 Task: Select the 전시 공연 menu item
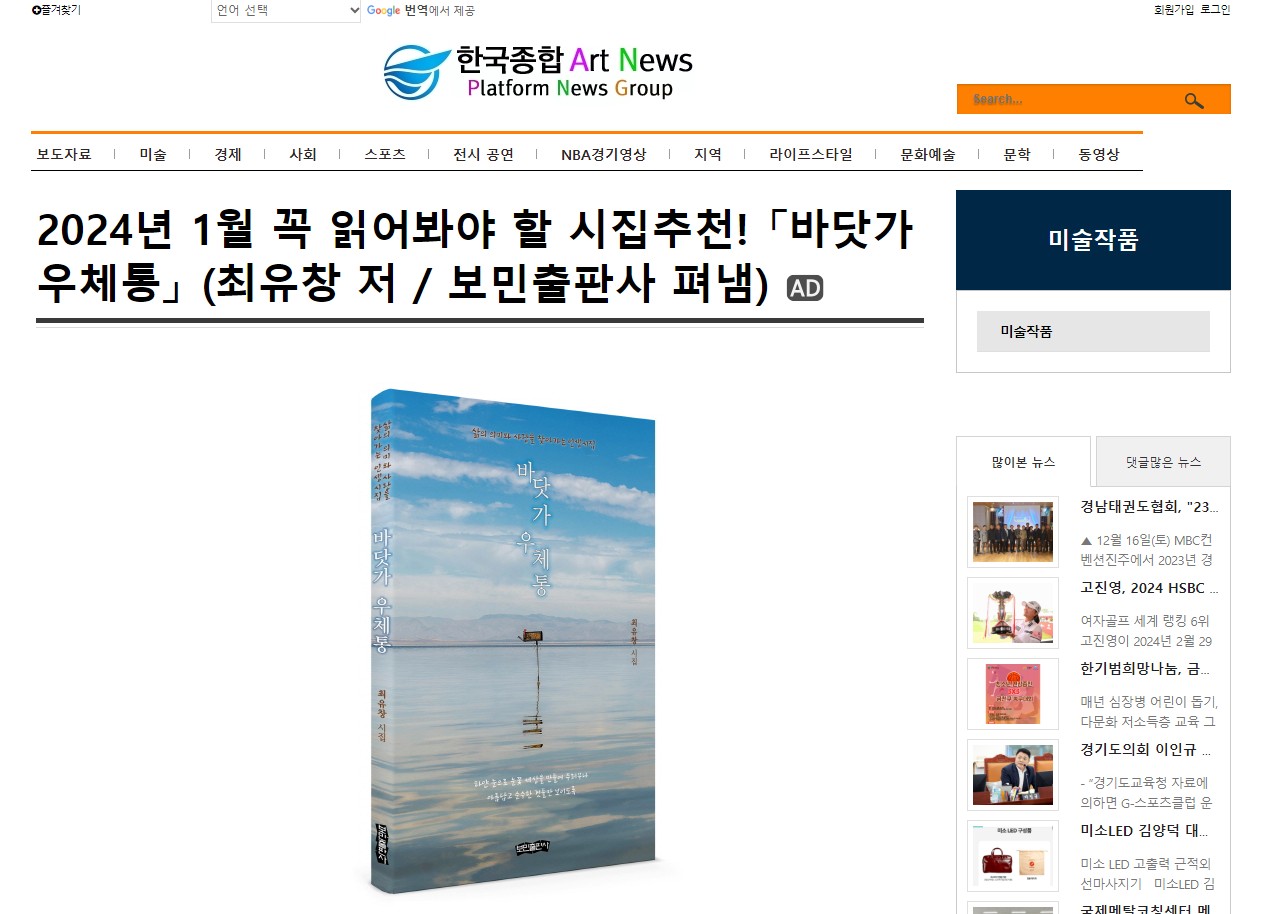pyautogui.click(x=483, y=154)
